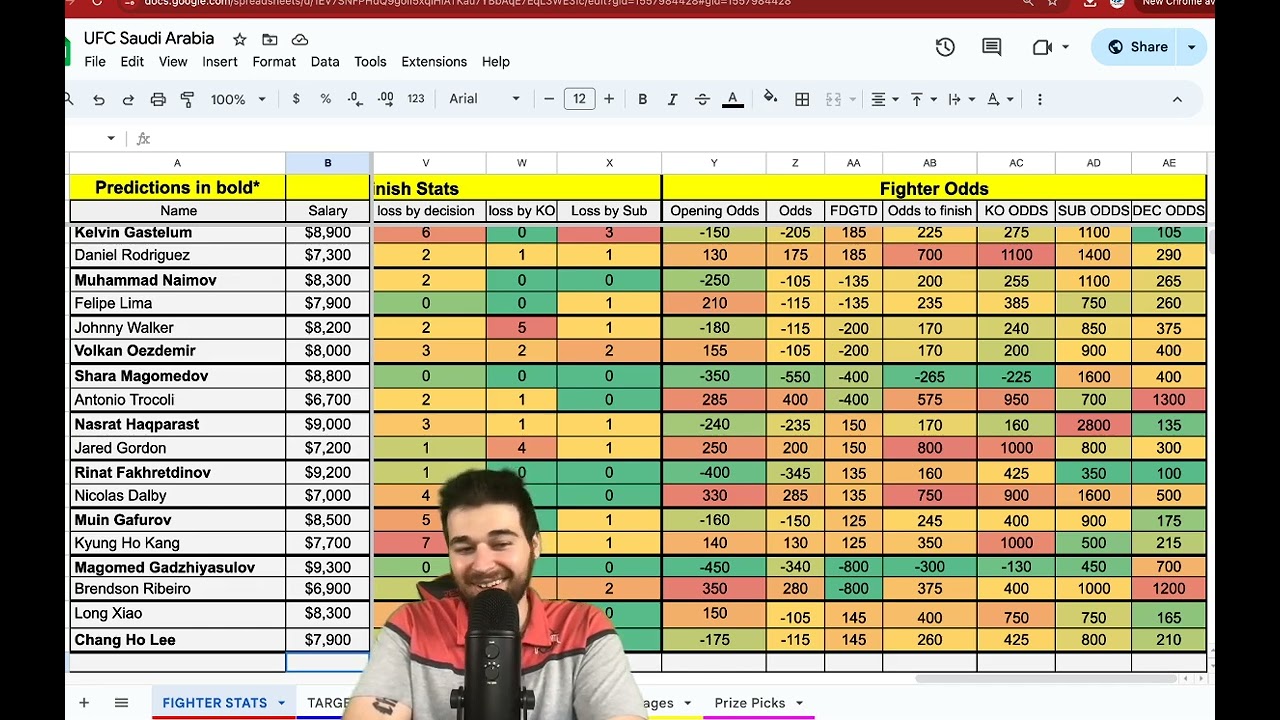Check the cloud save status icon
The width and height of the screenshot is (1280, 720).
[x=300, y=39]
